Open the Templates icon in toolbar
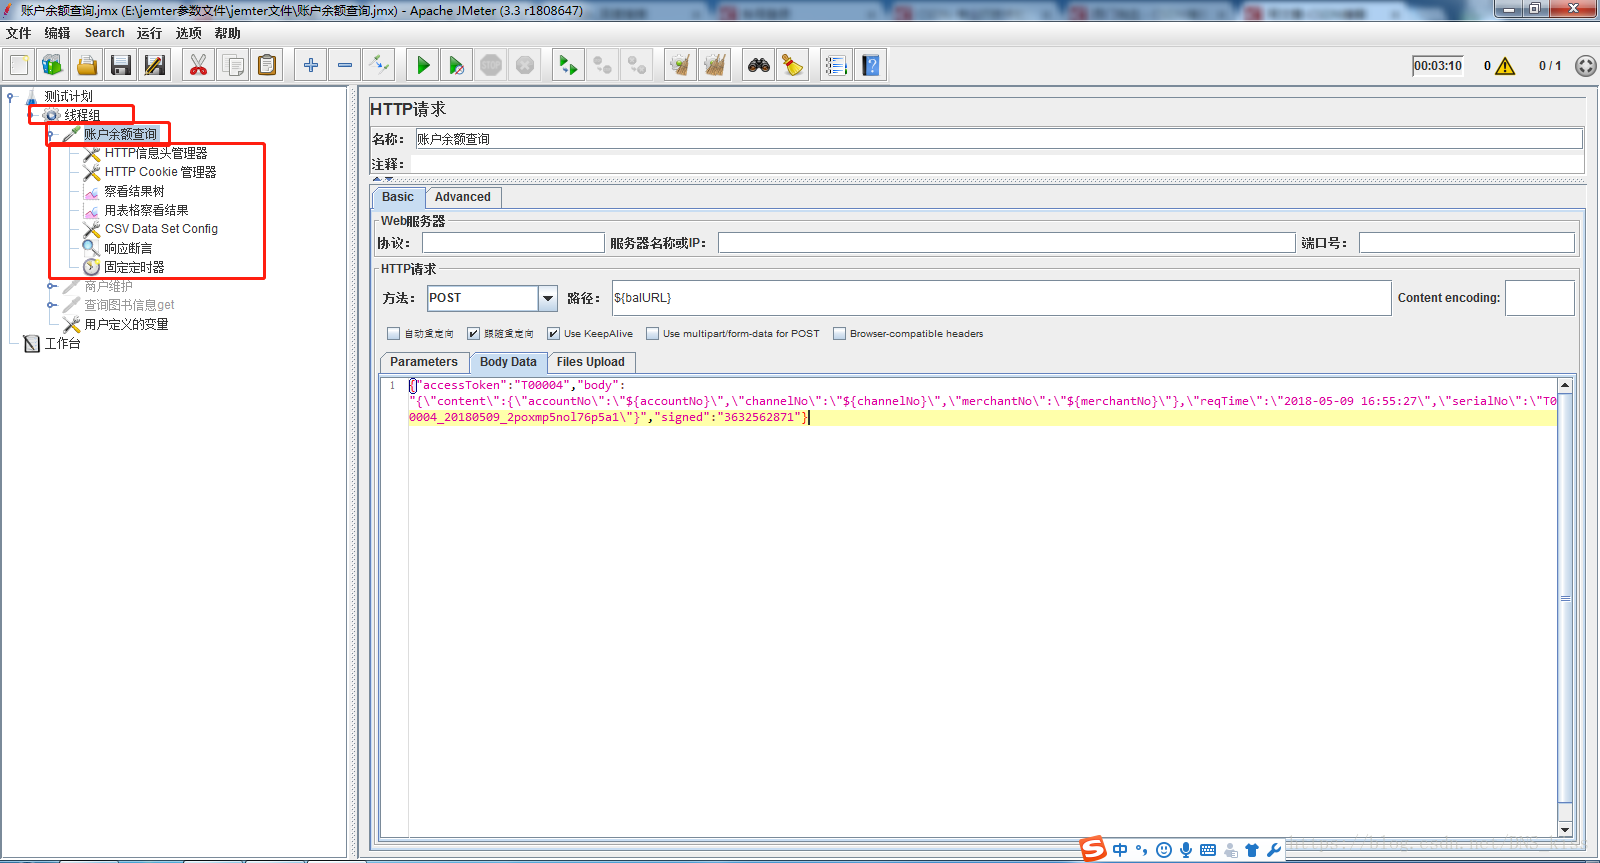Image resolution: width=1600 pixels, height=863 pixels. tap(52, 65)
